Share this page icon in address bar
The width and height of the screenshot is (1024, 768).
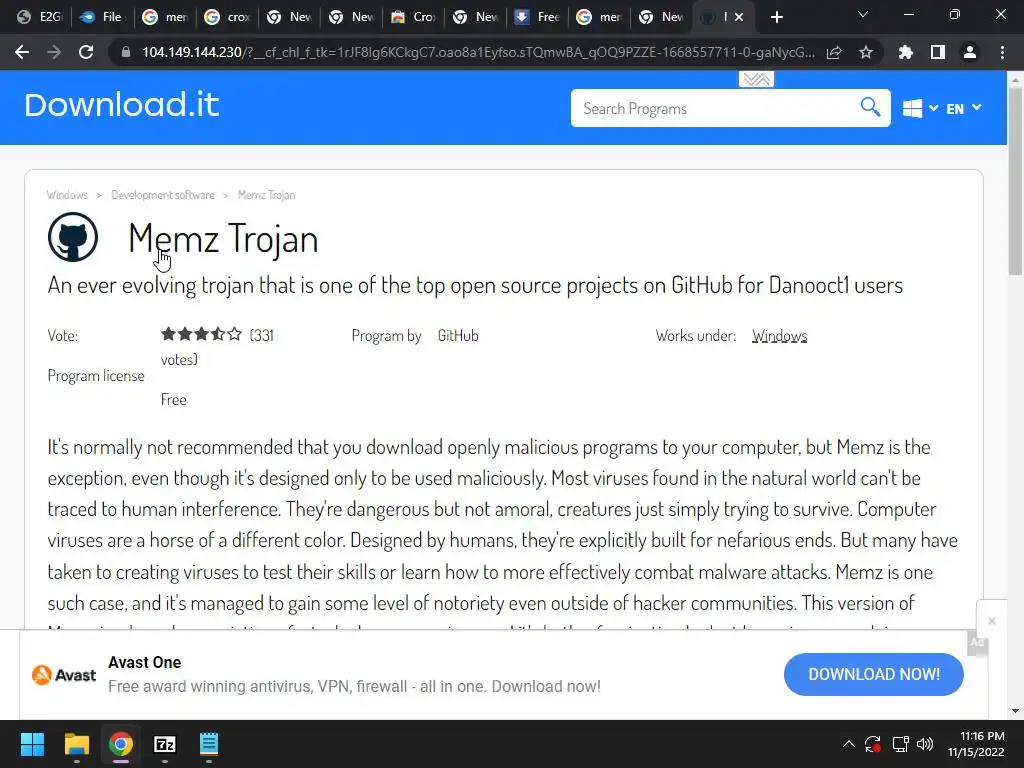834,52
